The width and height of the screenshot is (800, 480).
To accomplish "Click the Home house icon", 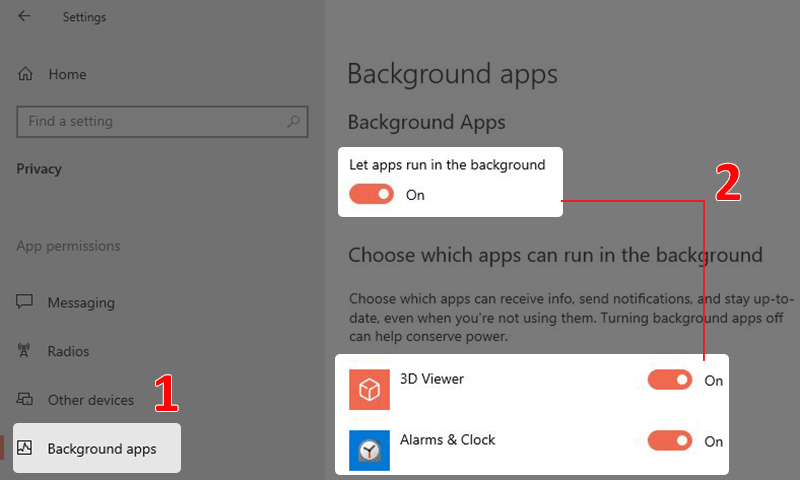I will coord(26,75).
